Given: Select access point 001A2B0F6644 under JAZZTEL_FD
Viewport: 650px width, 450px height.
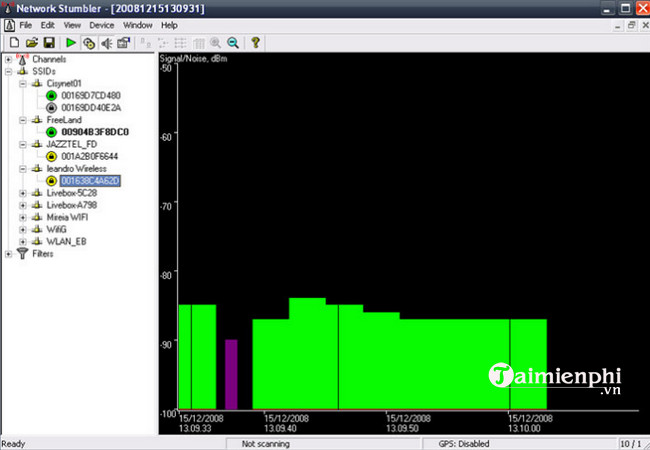Looking at the screenshot, I should pos(89,156).
